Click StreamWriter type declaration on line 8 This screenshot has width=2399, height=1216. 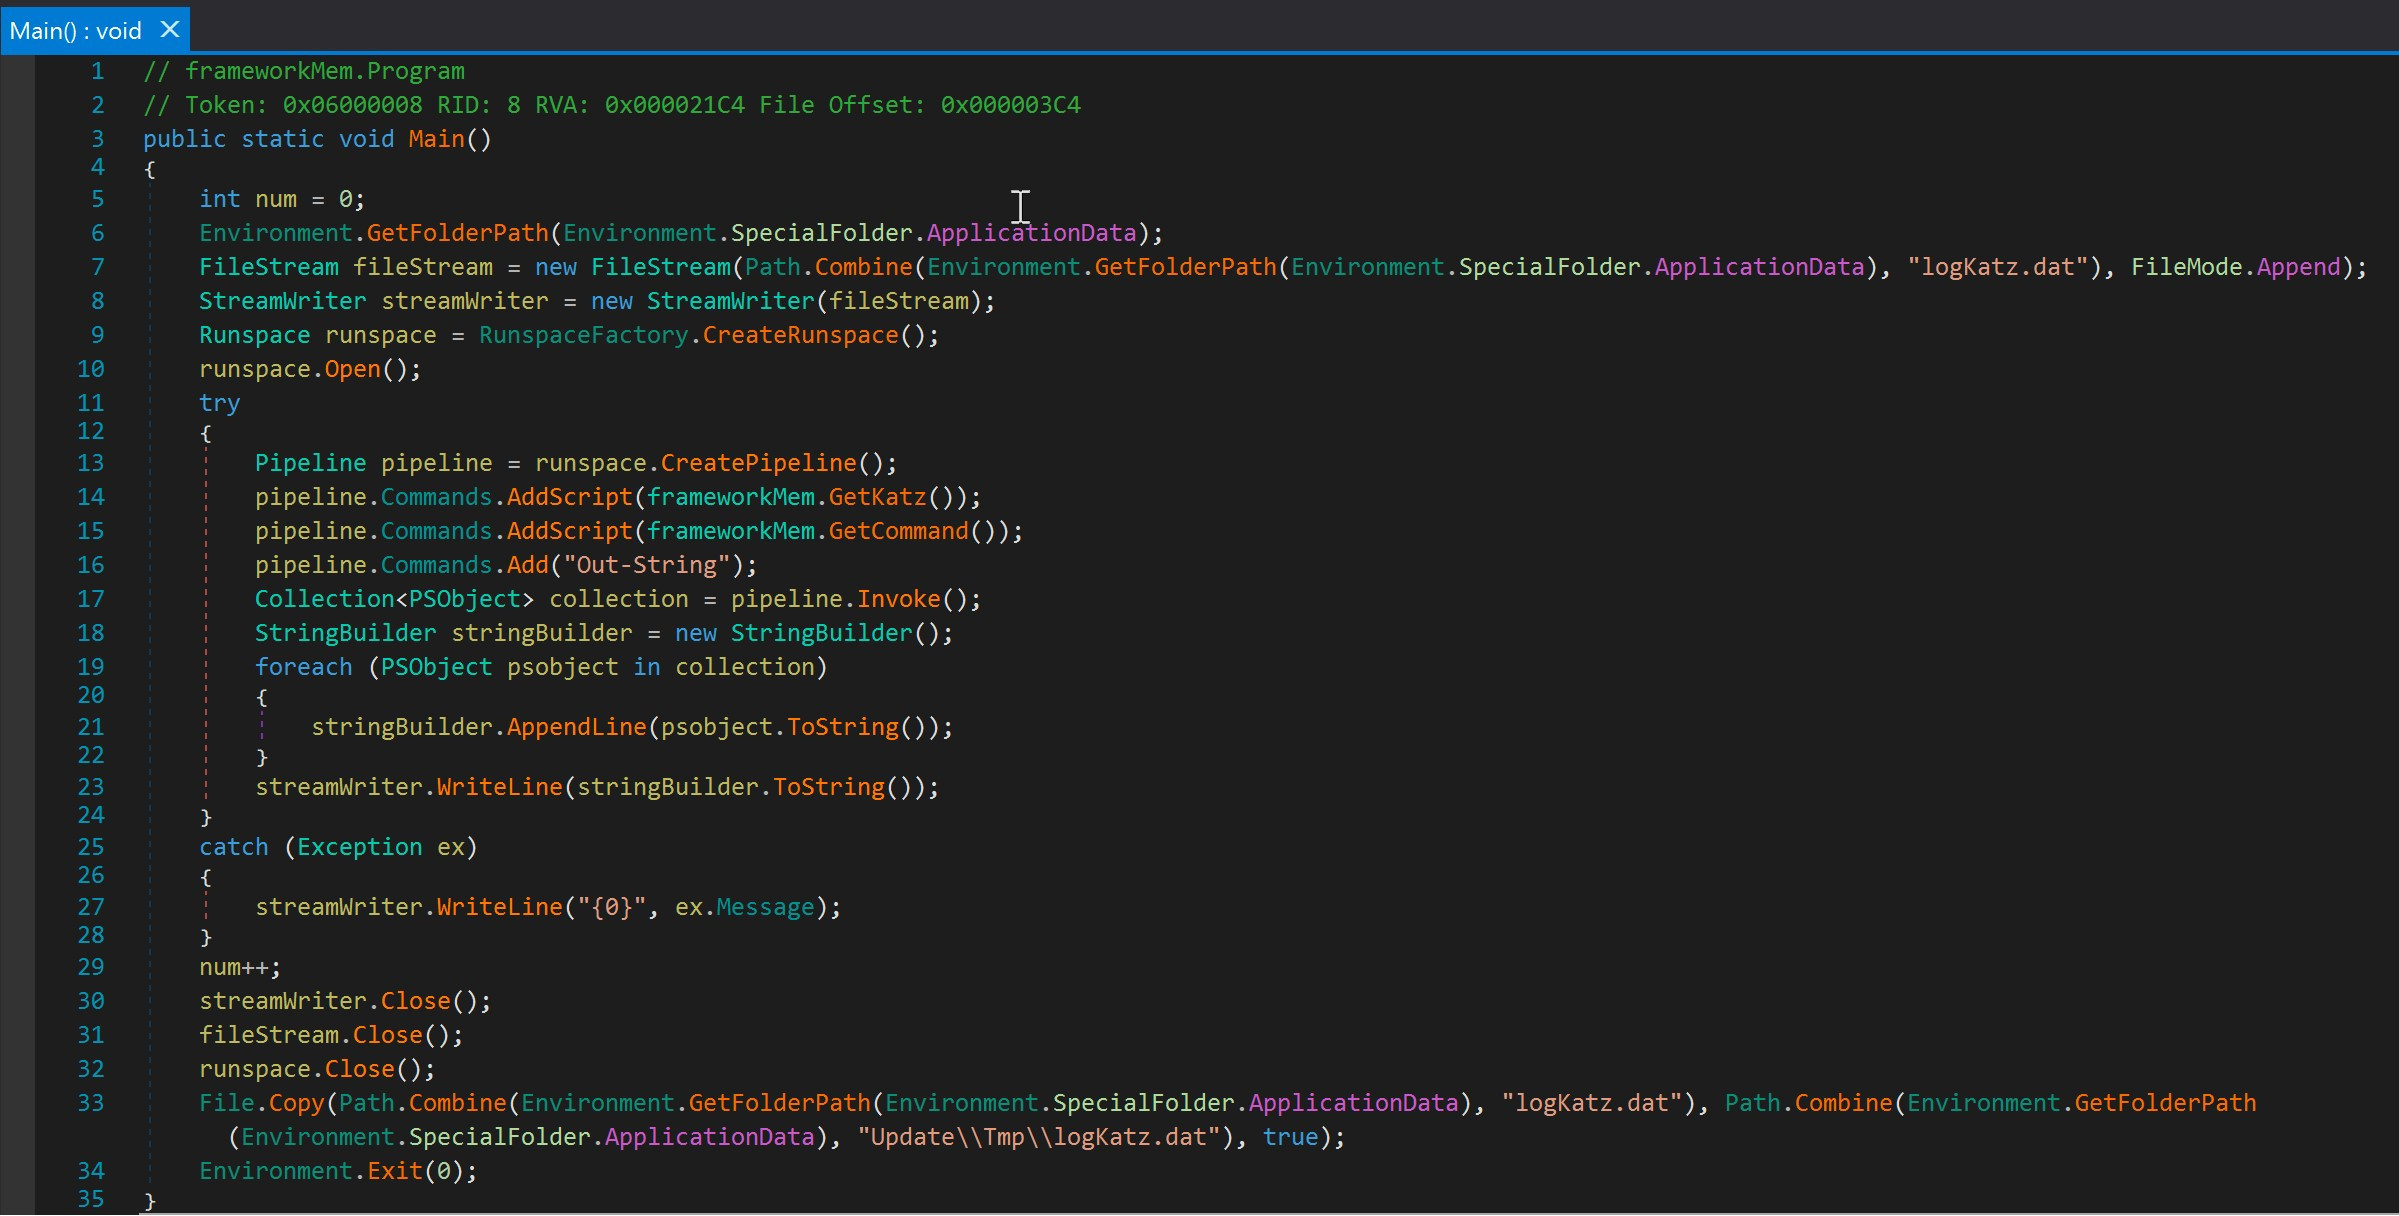(x=283, y=301)
